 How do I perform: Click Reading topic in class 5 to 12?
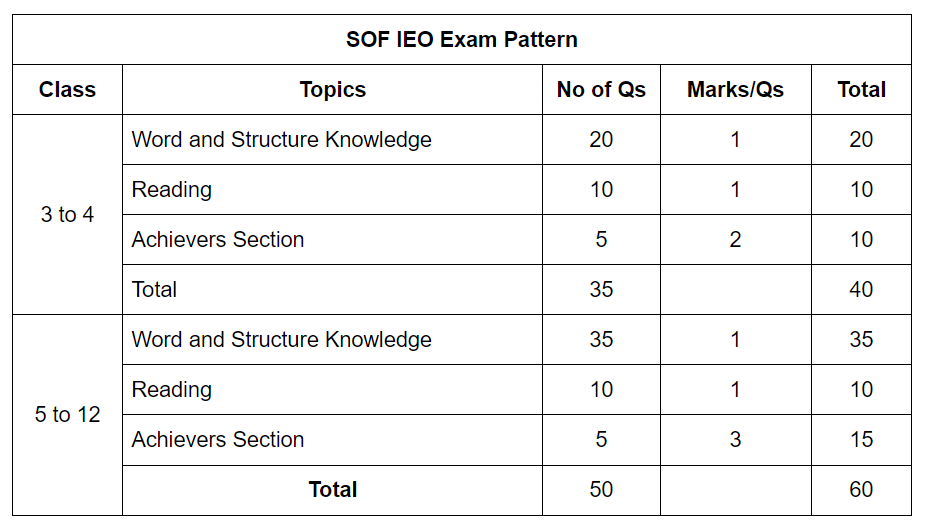[171, 390]
